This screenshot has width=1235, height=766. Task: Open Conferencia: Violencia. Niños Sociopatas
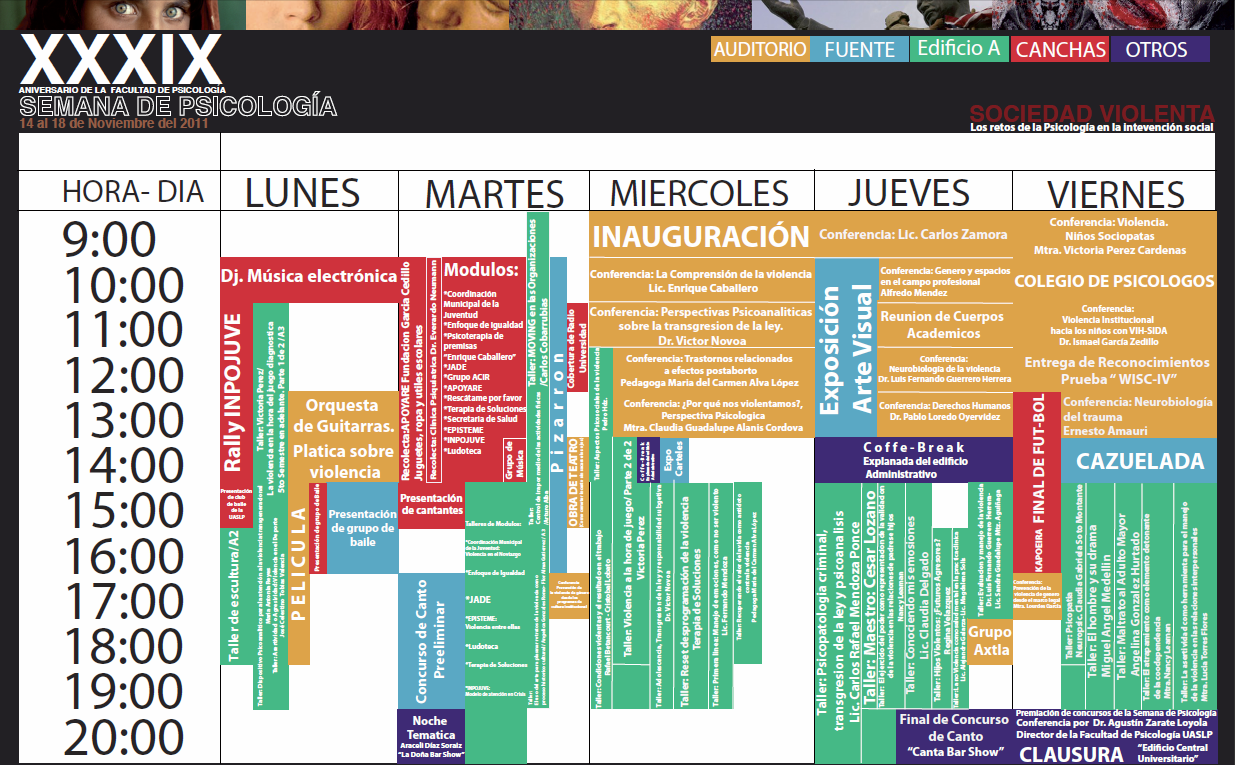pos(1116,236)
